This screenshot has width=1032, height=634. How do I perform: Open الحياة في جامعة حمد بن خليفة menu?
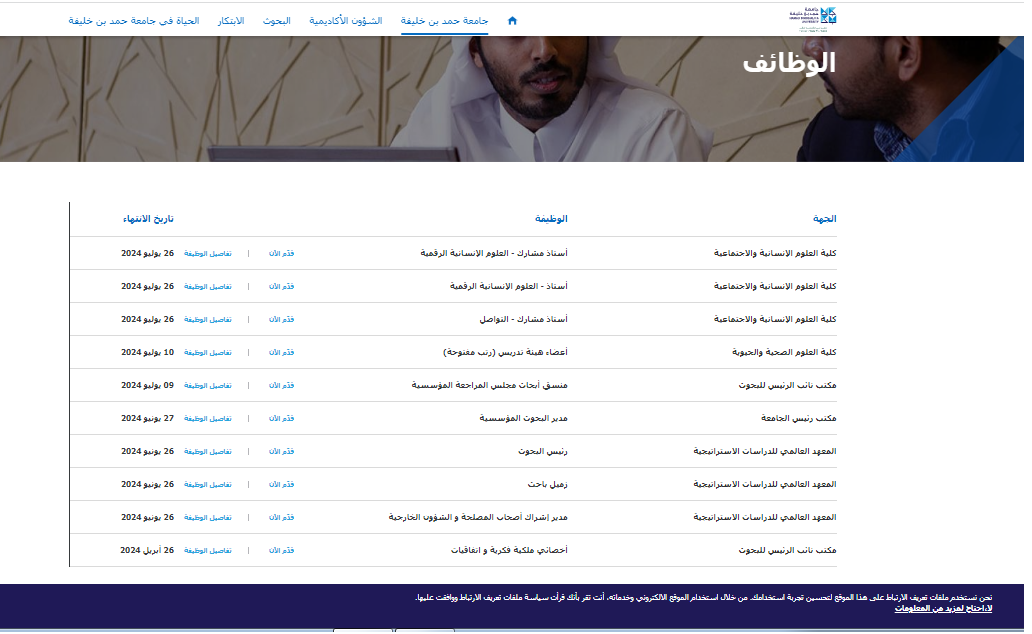pyautogui.click(x=134, y=20)
